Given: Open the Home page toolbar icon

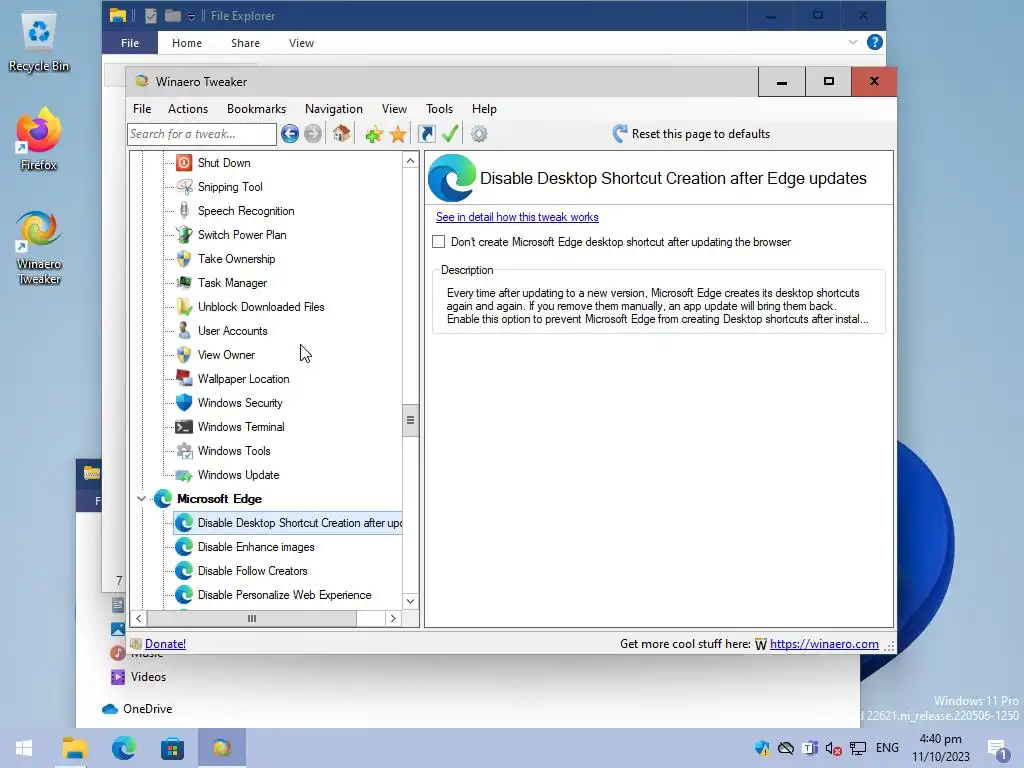Looking at the screenshot, I should pyautogui.click(x=341, y=134).
